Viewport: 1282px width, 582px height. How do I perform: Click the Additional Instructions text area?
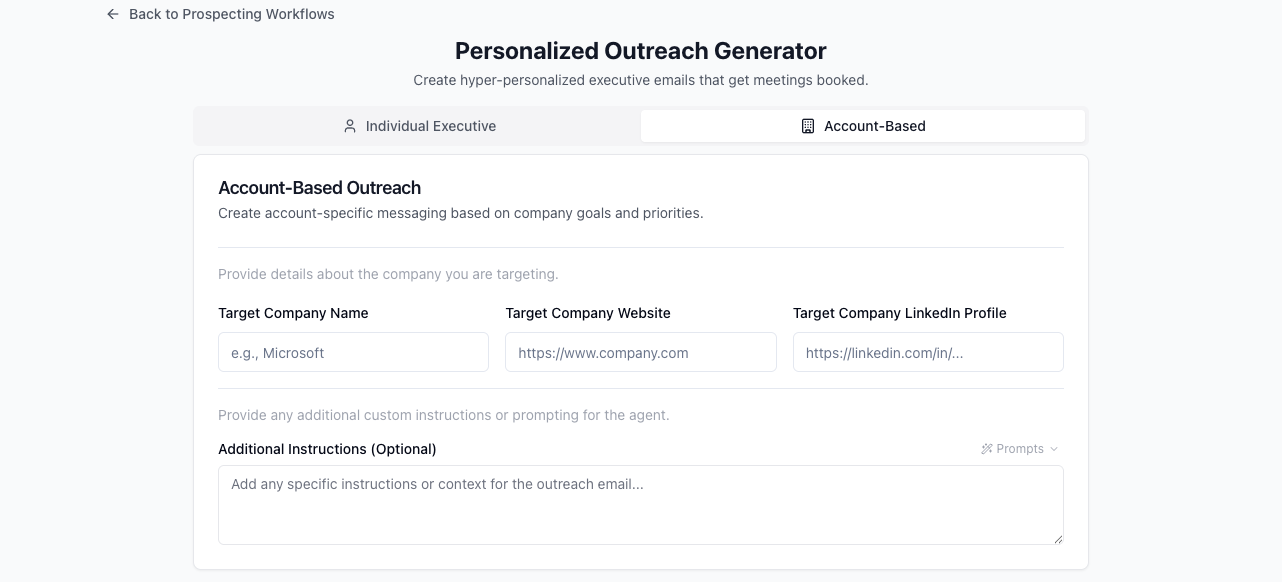point(640,504)
